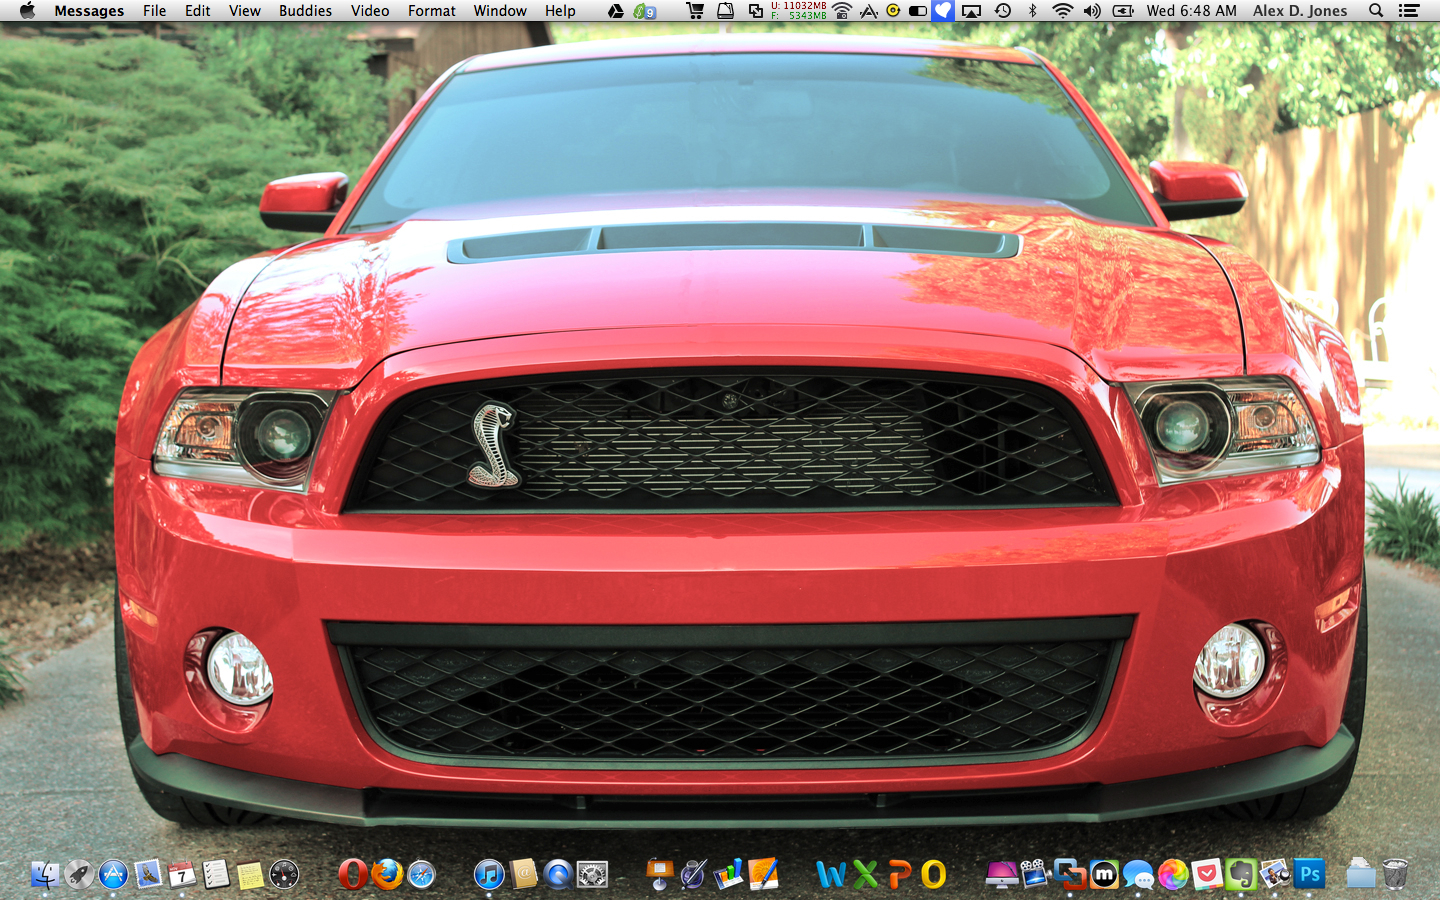Open the yellow Stickies notes icon
The height and width of the screenshot is (900, 1440).
[x=250, y=875]
